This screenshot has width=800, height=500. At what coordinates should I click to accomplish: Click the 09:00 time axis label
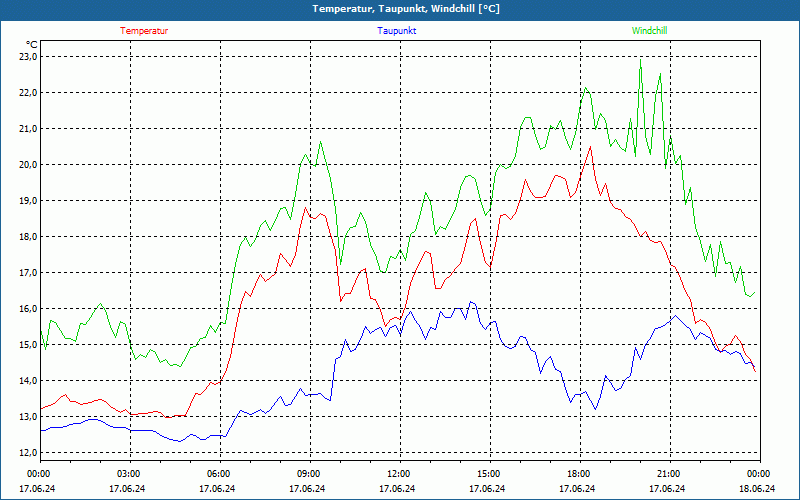click(x=309, y=474)
